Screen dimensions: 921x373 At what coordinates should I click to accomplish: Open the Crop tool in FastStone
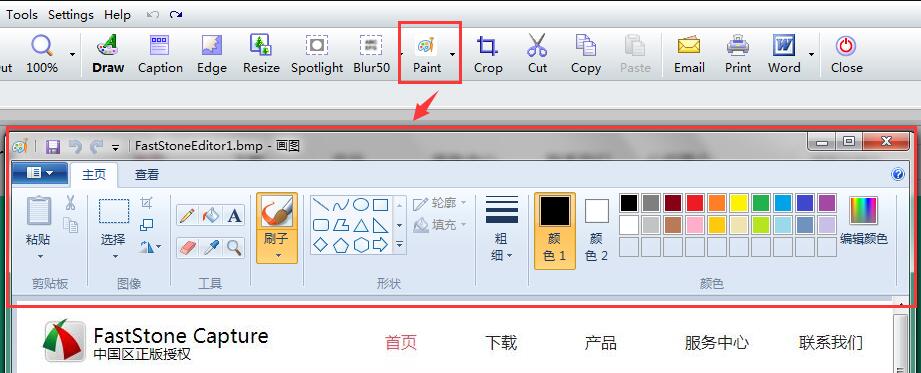[488, 54]
